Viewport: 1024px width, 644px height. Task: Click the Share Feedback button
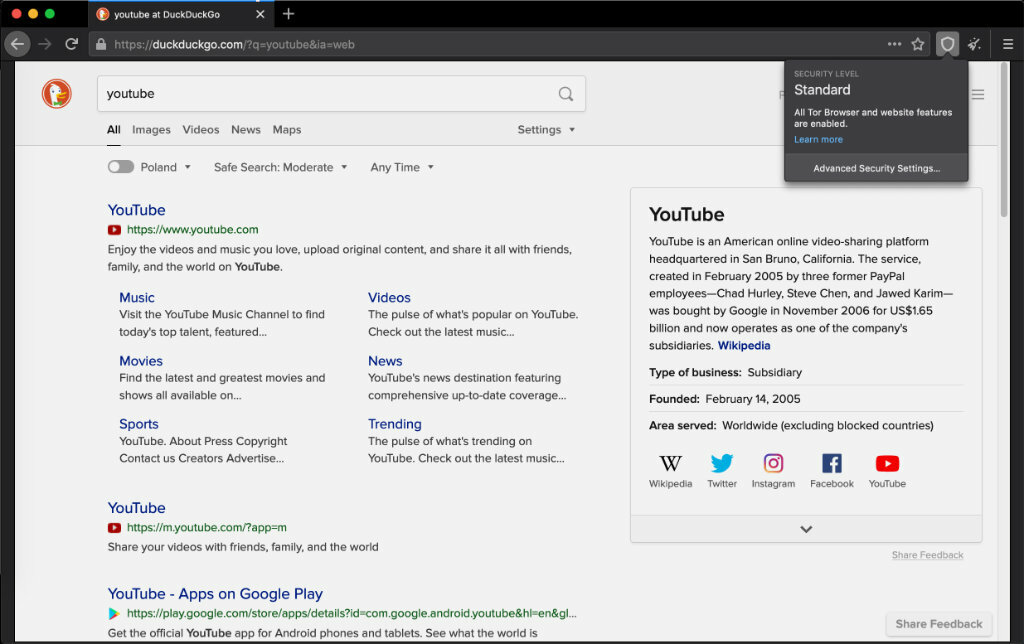938,624
